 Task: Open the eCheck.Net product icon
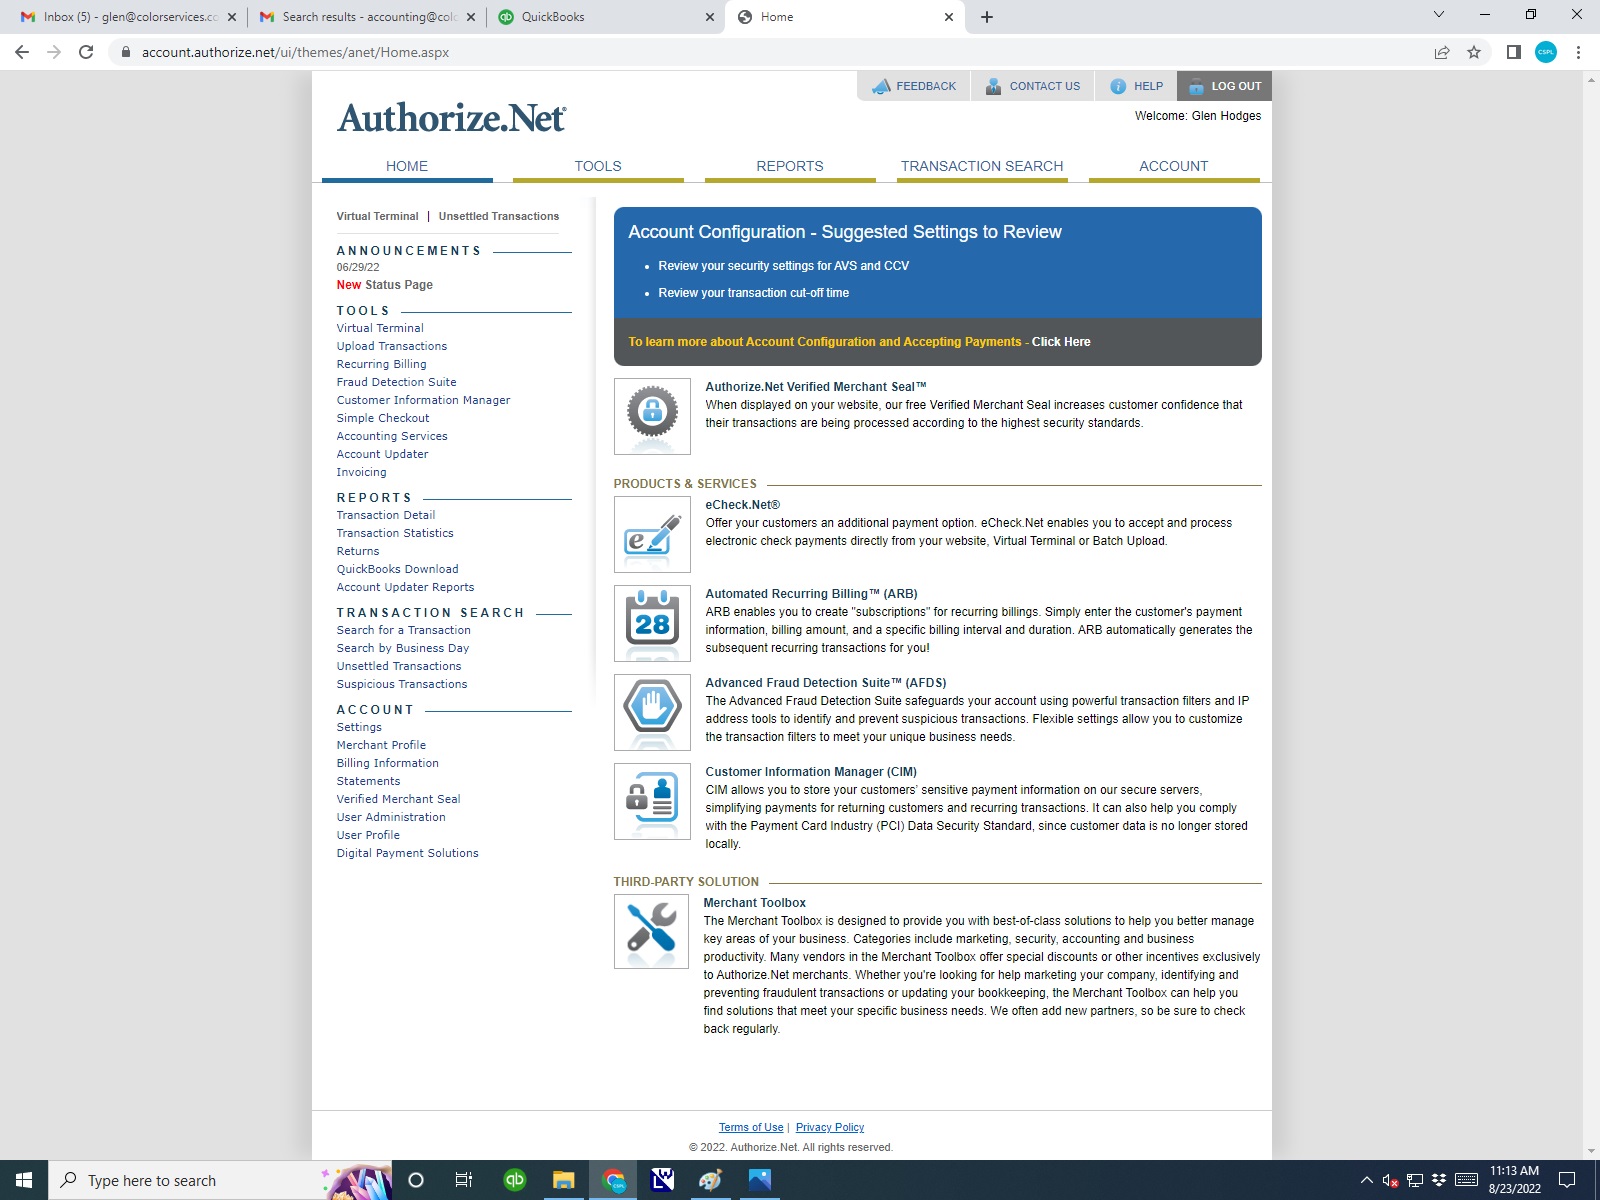652,534
